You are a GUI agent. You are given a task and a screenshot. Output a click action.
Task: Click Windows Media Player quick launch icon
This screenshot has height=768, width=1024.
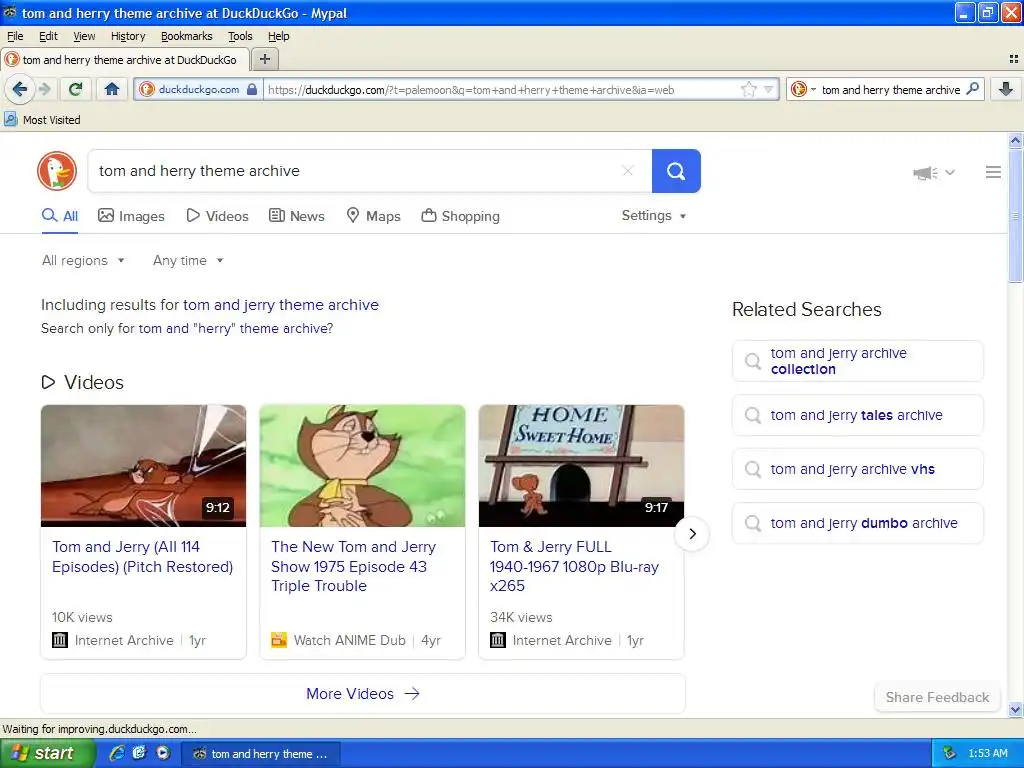(163, 753)
